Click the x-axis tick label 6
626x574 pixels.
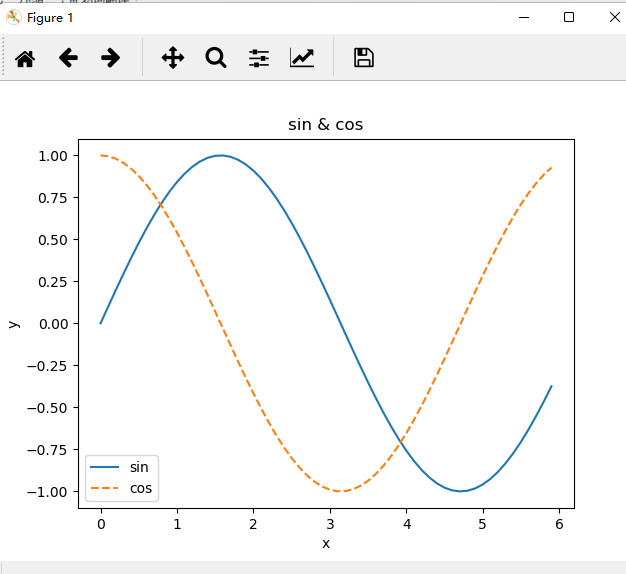pyautogui.click(x=559, y=524)
